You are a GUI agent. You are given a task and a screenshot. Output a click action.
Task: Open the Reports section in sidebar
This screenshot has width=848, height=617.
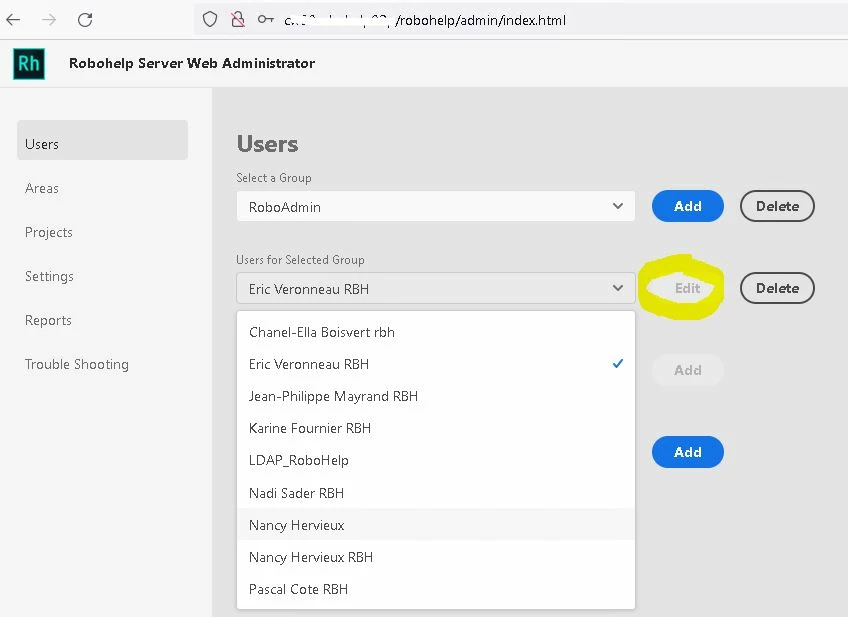click(48, 320)
